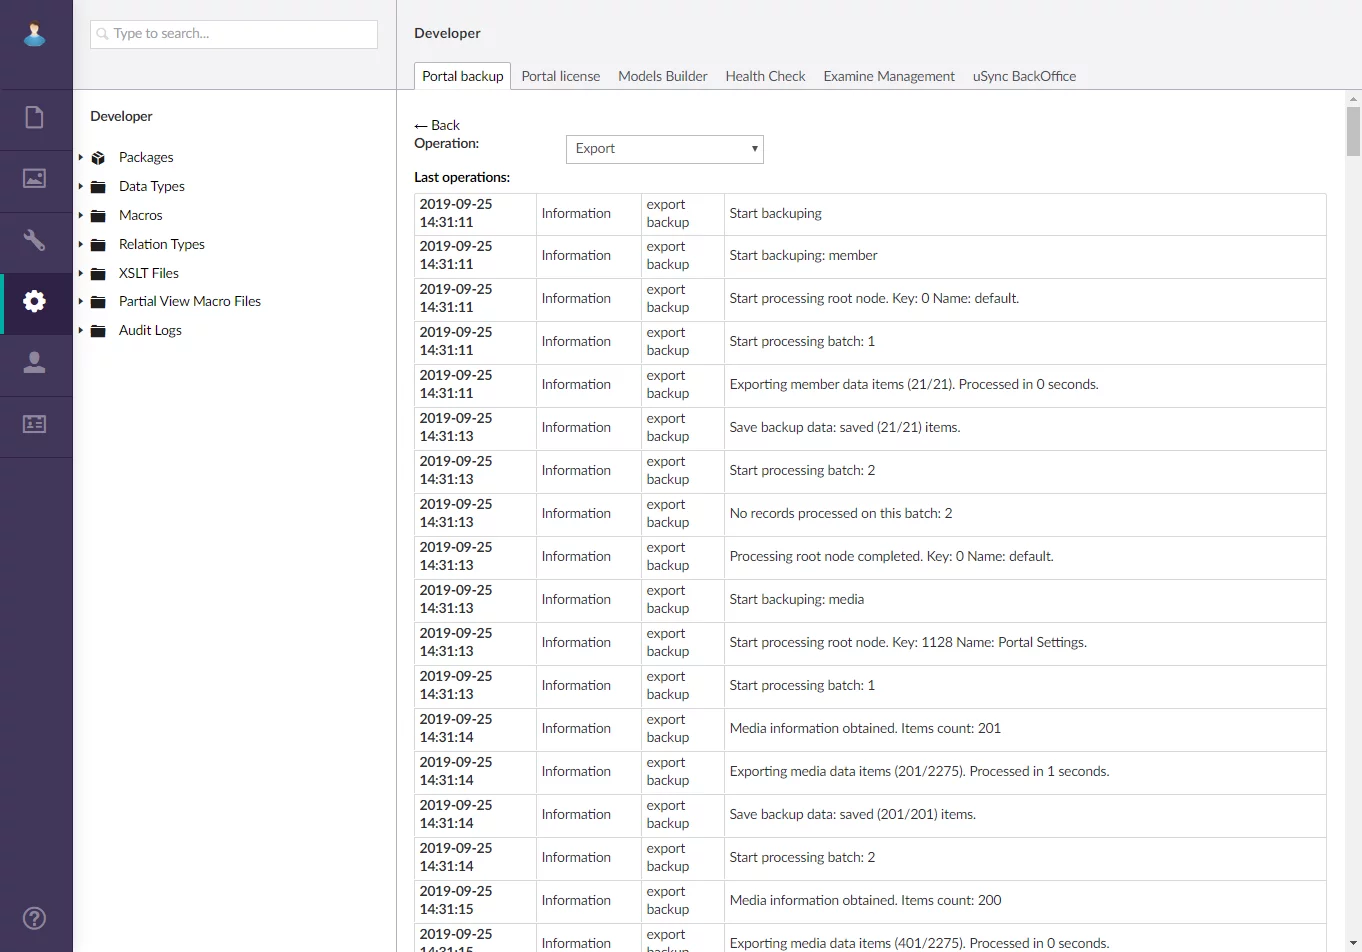Click the user avatar icon
The height and width of the screenshot is (952, 1362).
pyautogui.click(x=35, y=34)
